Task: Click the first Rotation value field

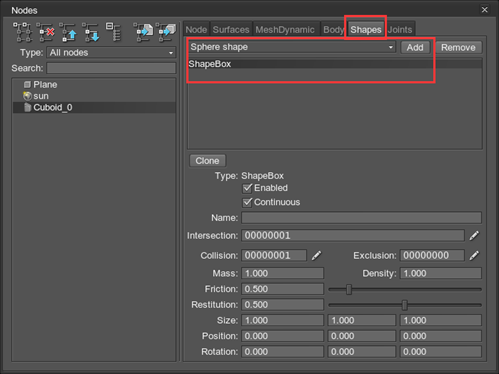Action: point(282,352)
